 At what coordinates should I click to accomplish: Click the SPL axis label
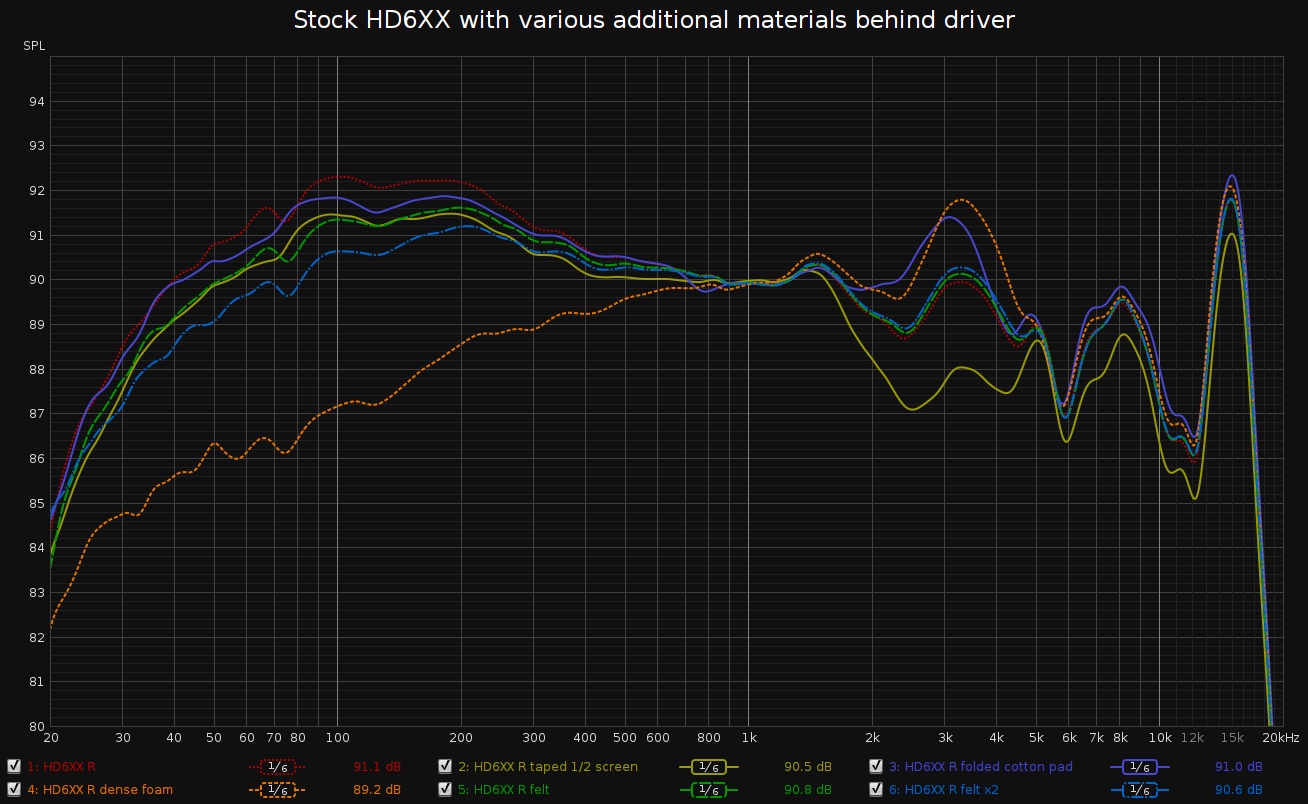(x=34, y=46)
